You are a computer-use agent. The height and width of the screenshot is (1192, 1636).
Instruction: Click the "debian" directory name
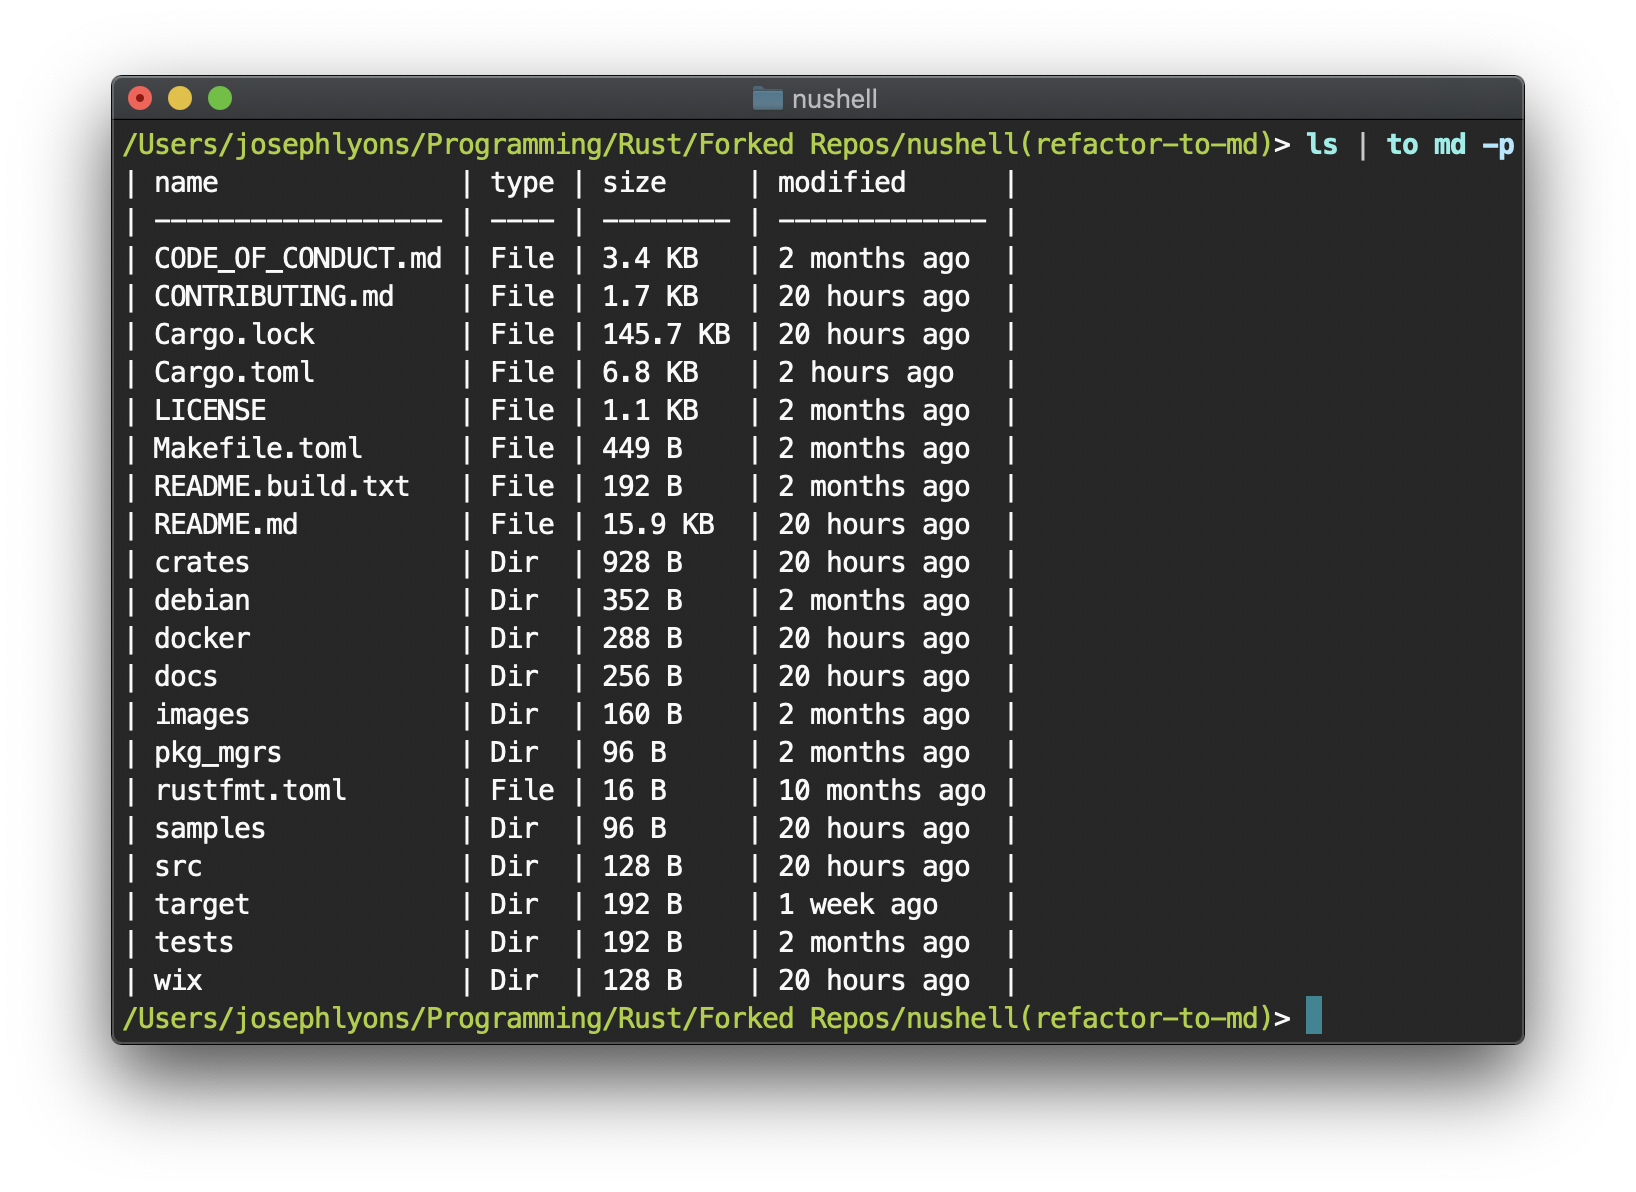(x=202, y=601)
